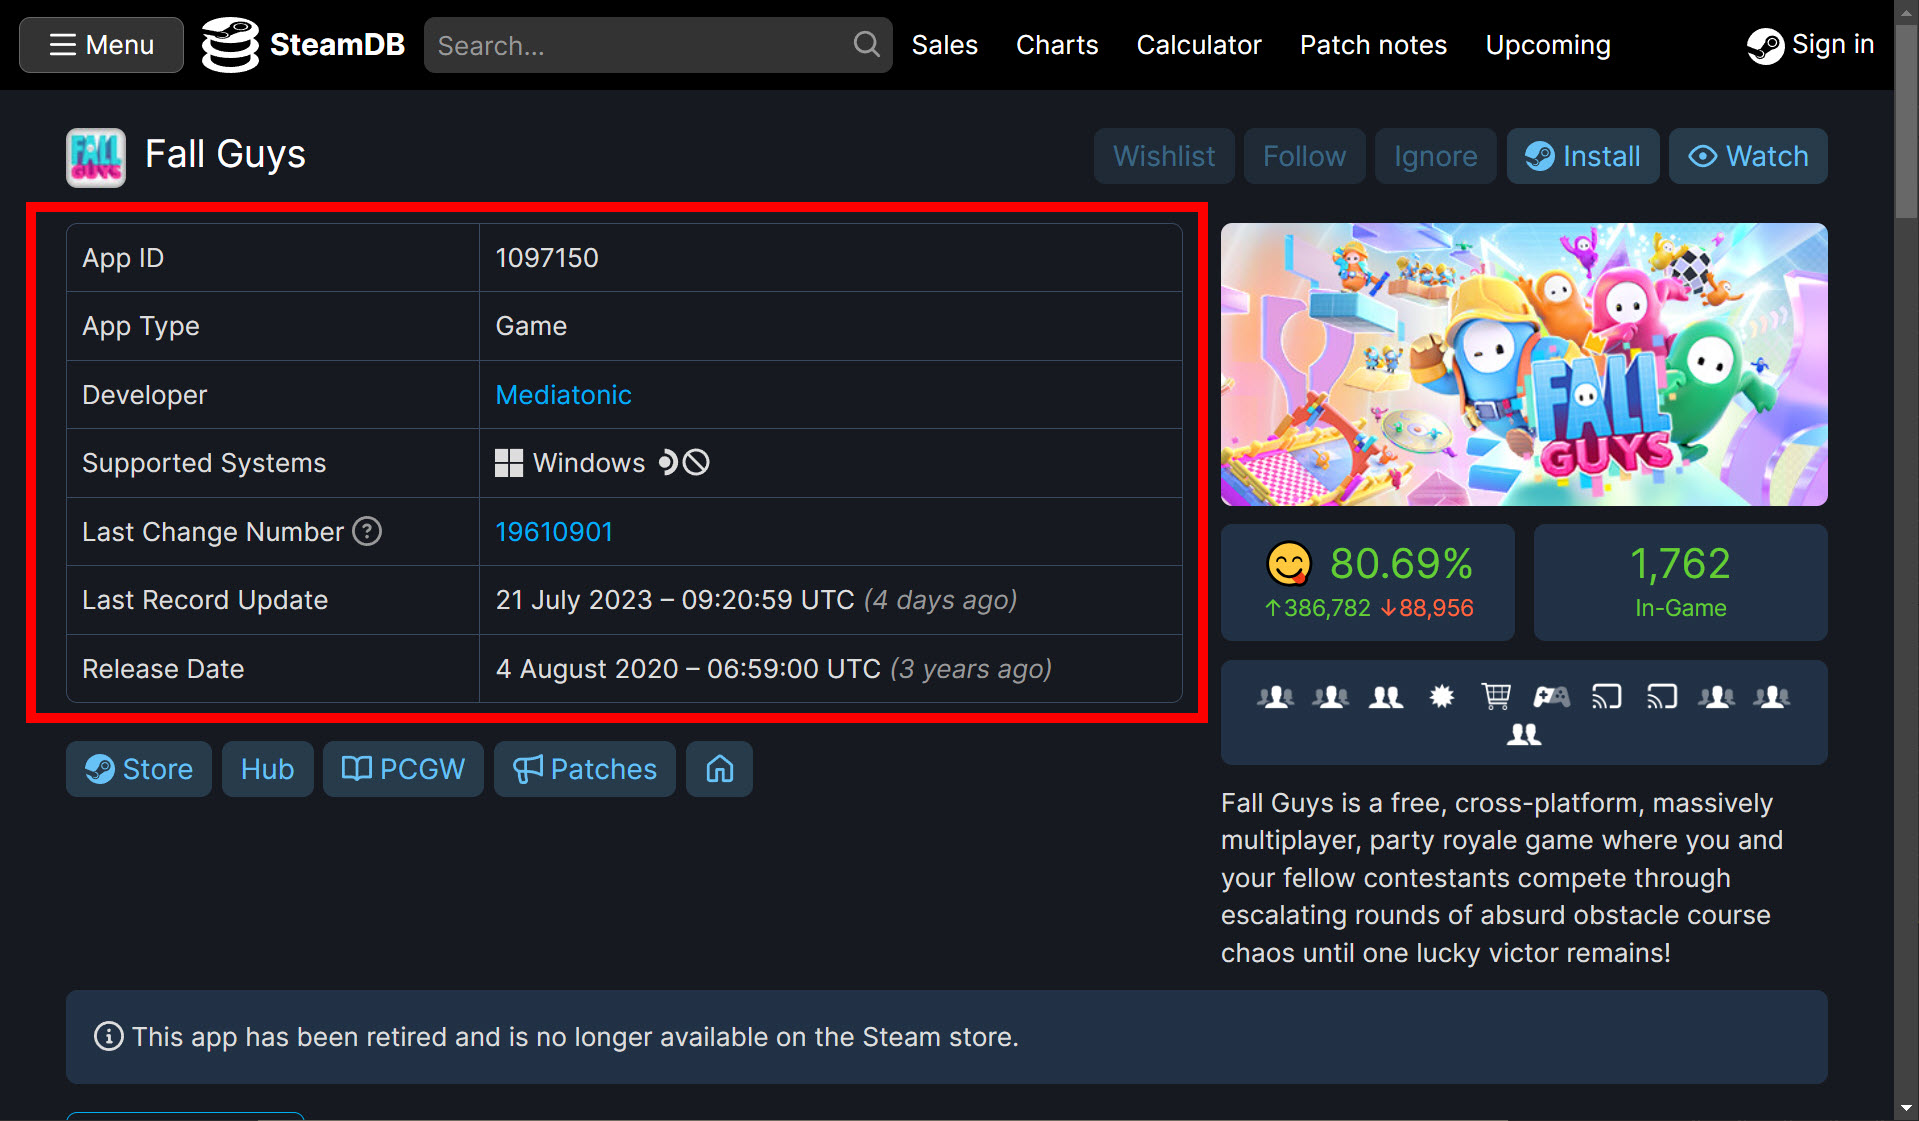Click the negative reviews count 88,956
Image resolution: width=1919 pixels, height=1121 pixels.
1427,608
